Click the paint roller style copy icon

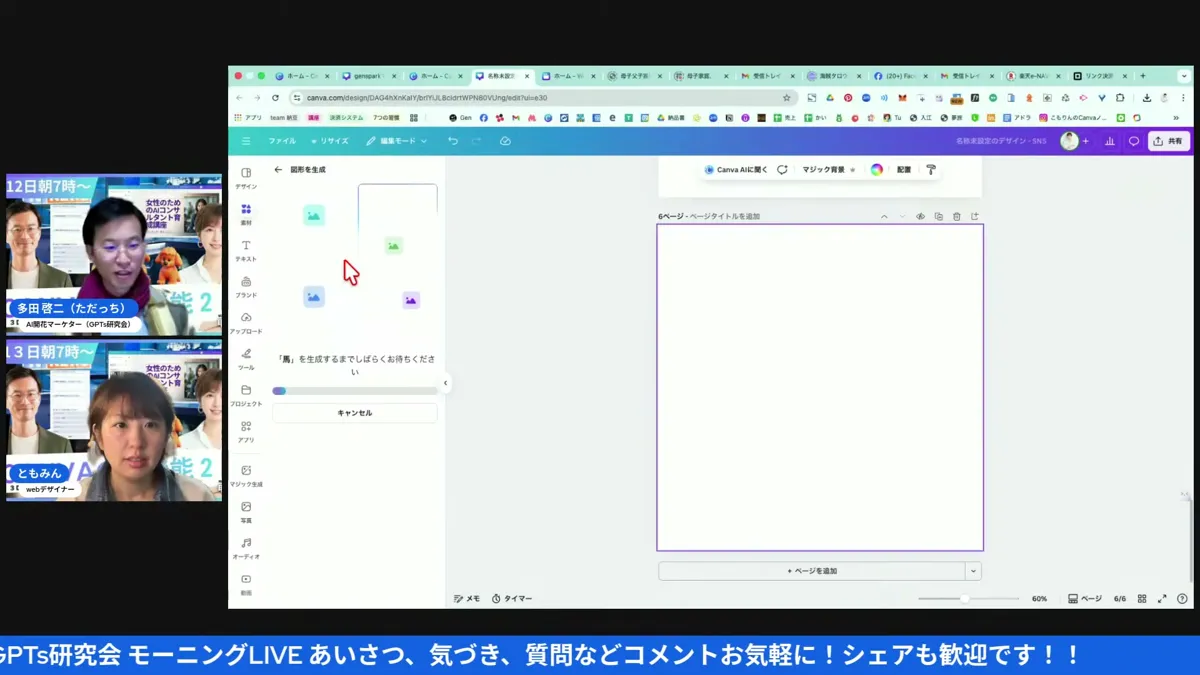(x=931, y=170)
